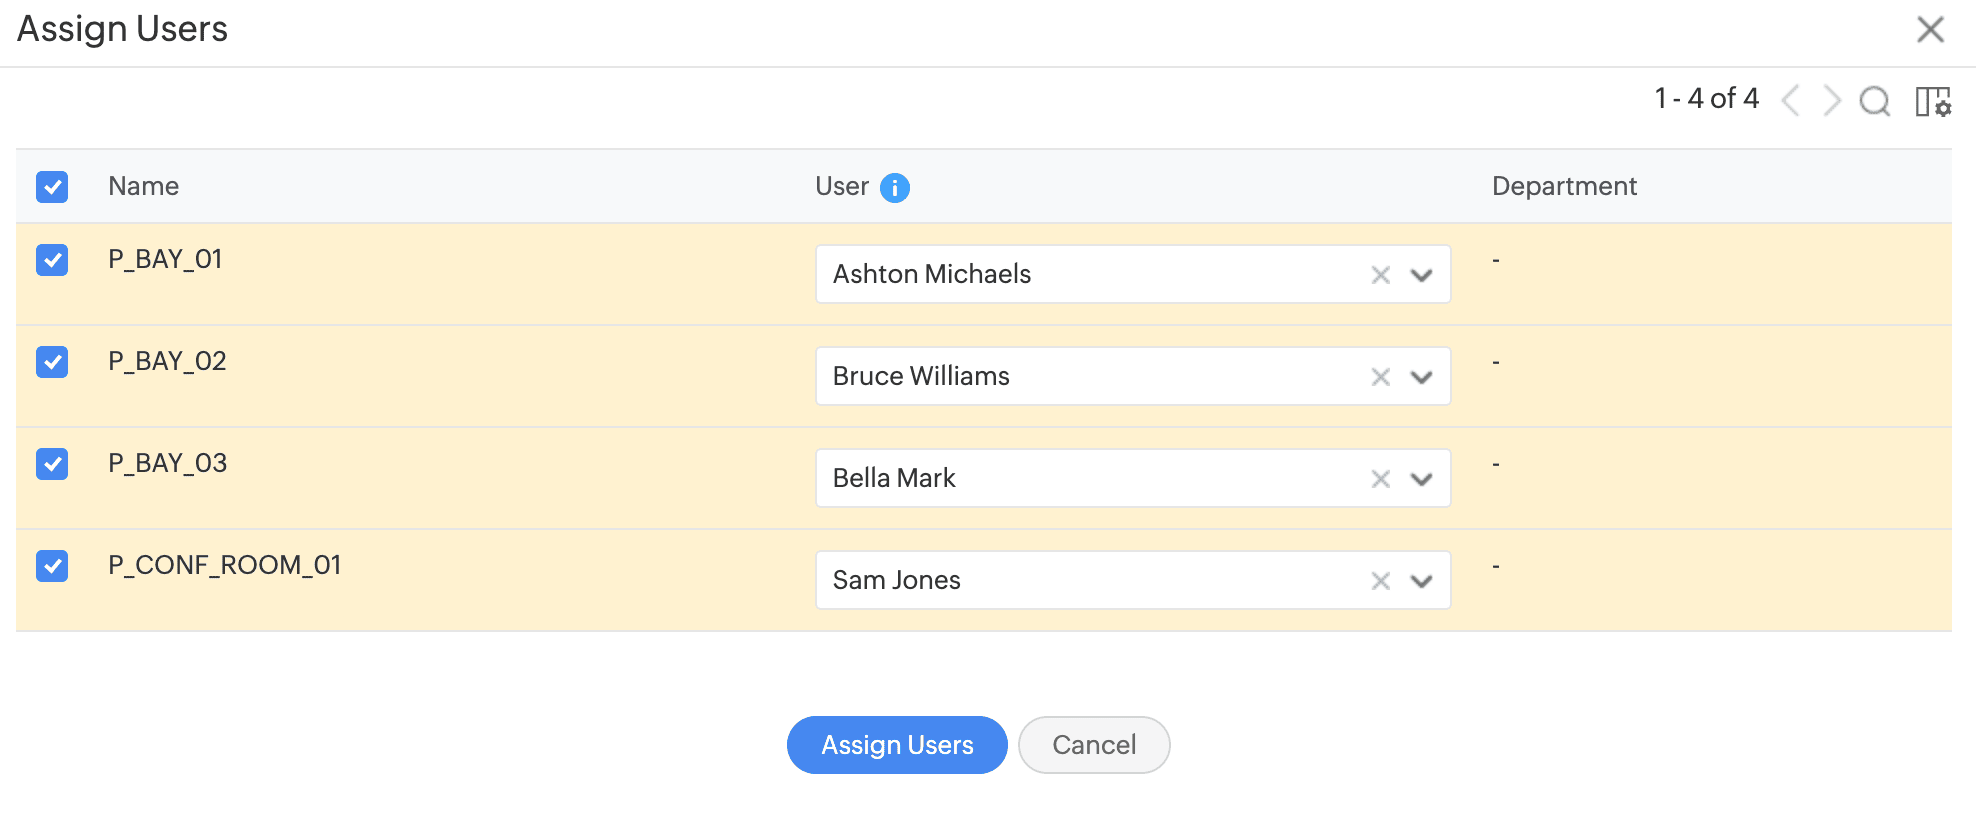This screenshot has height=830, width=1976.
Task: Click the Cancel button
Action: click(1093, 745)
